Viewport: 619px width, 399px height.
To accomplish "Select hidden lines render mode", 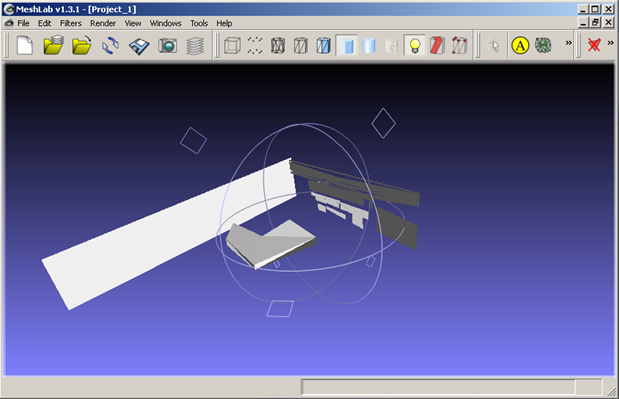I will tap(301, 45).
